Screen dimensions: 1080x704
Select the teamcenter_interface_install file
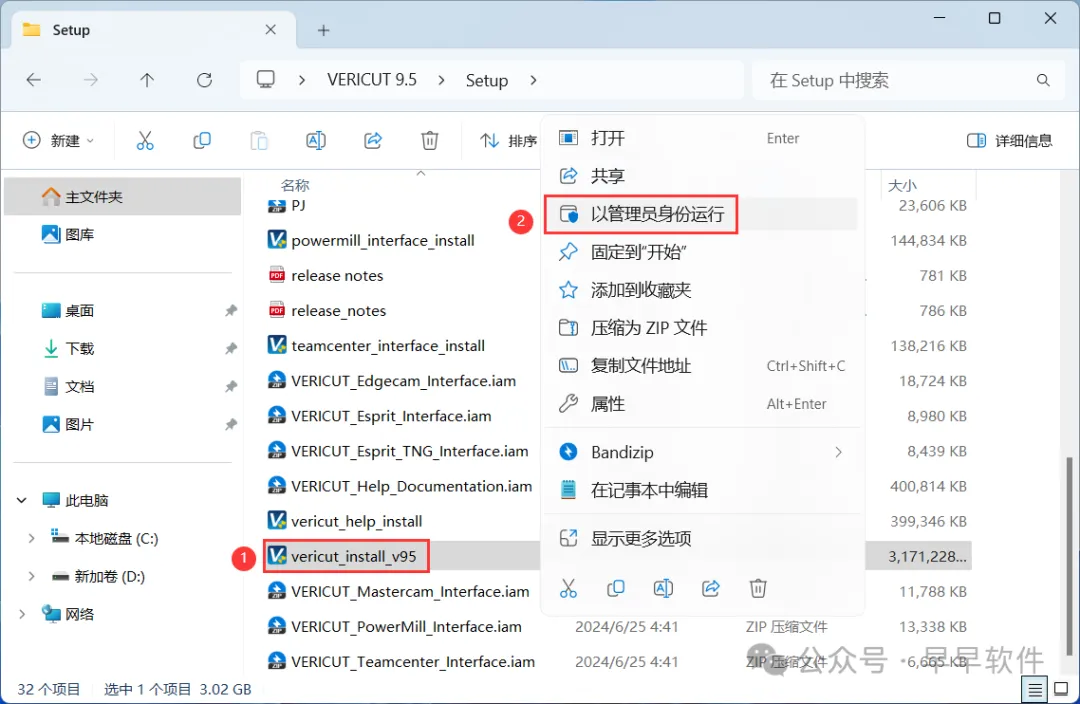[x=388, y=346]
